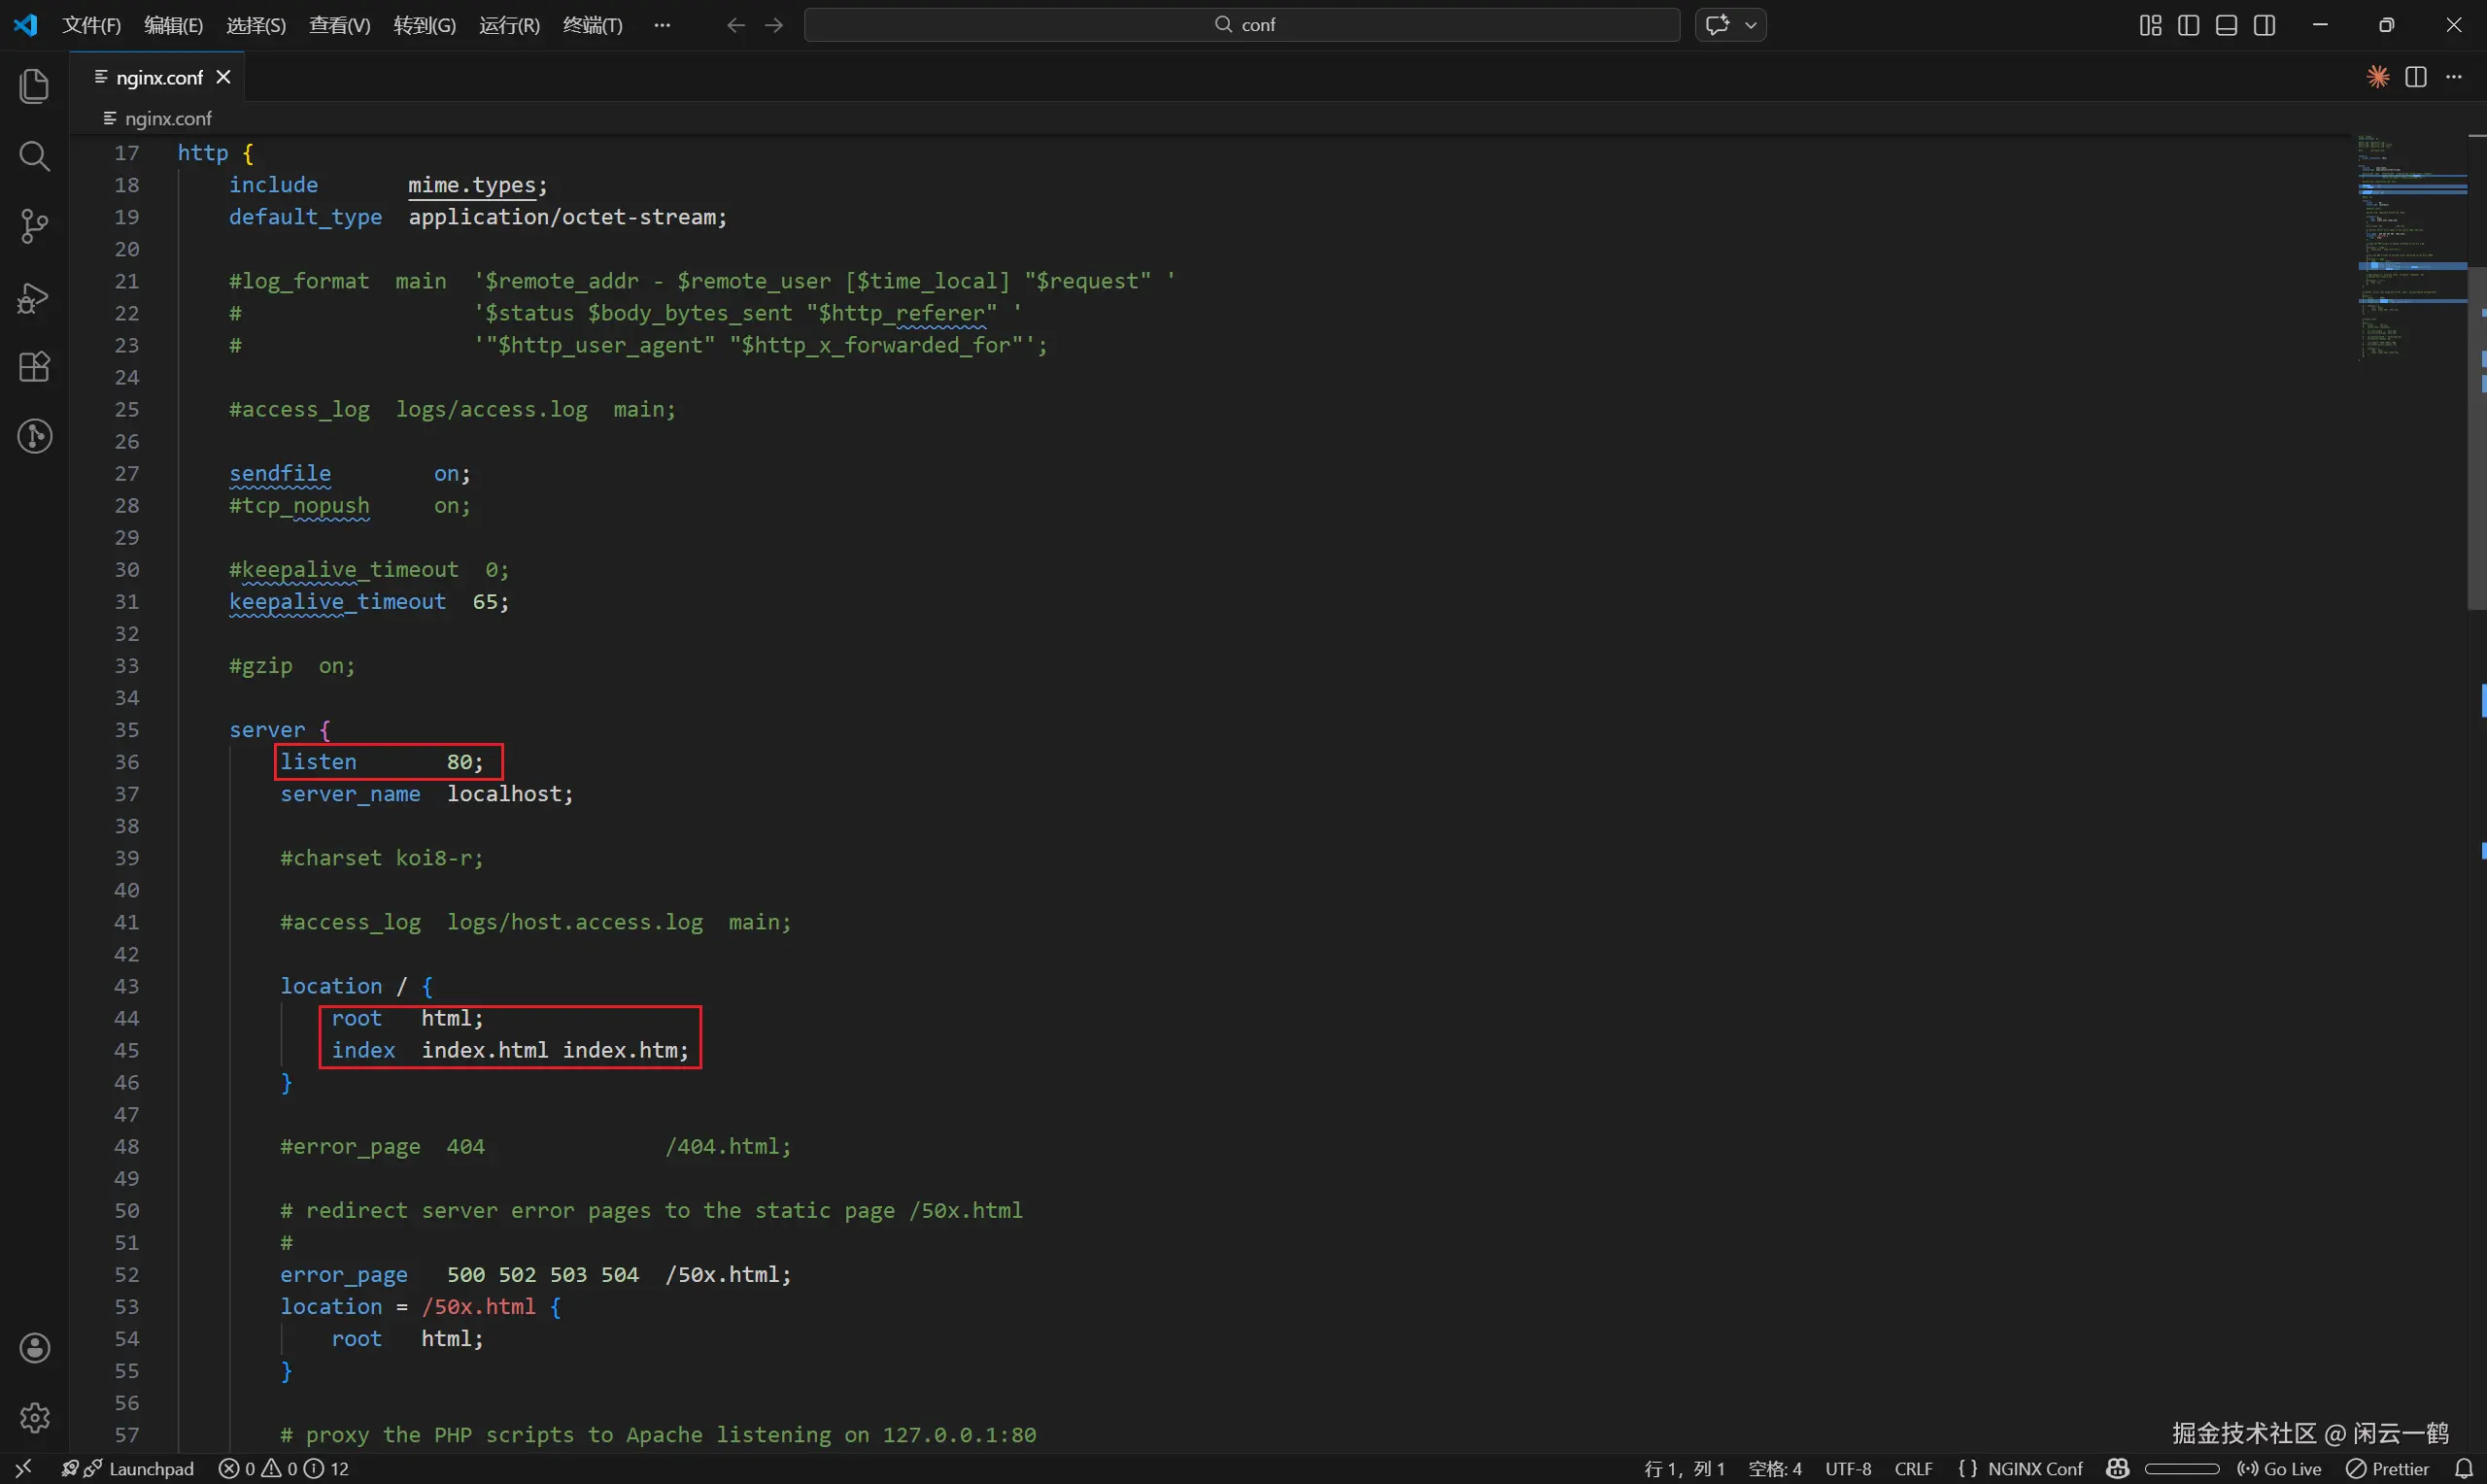The width and height of the screenshot is (2487, 1484).
Task: Open the Search view in the activity bar
Action: click(34, 156)
